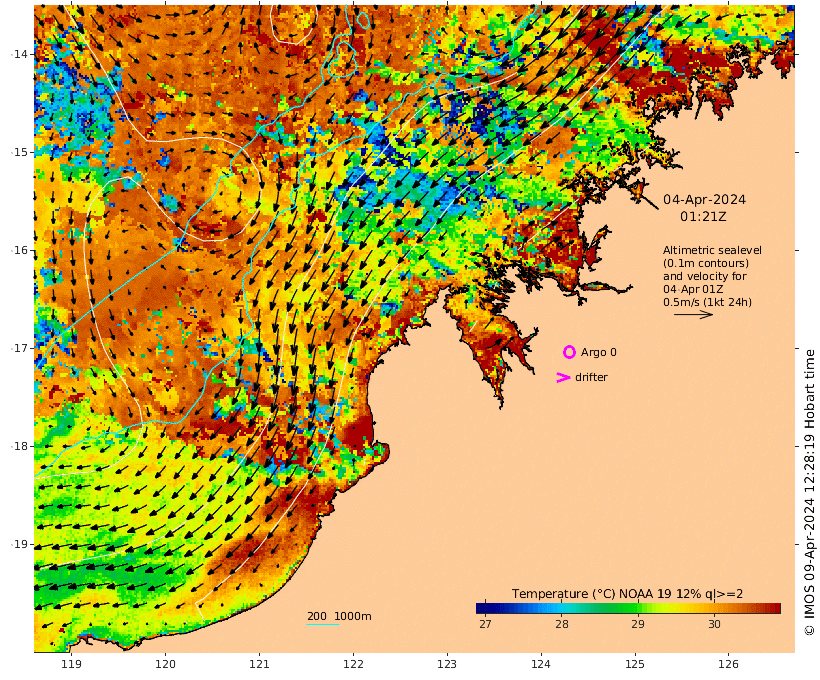Click the colorbar tick label 28
The image size is (820, 680).
(x=562, y=624)
